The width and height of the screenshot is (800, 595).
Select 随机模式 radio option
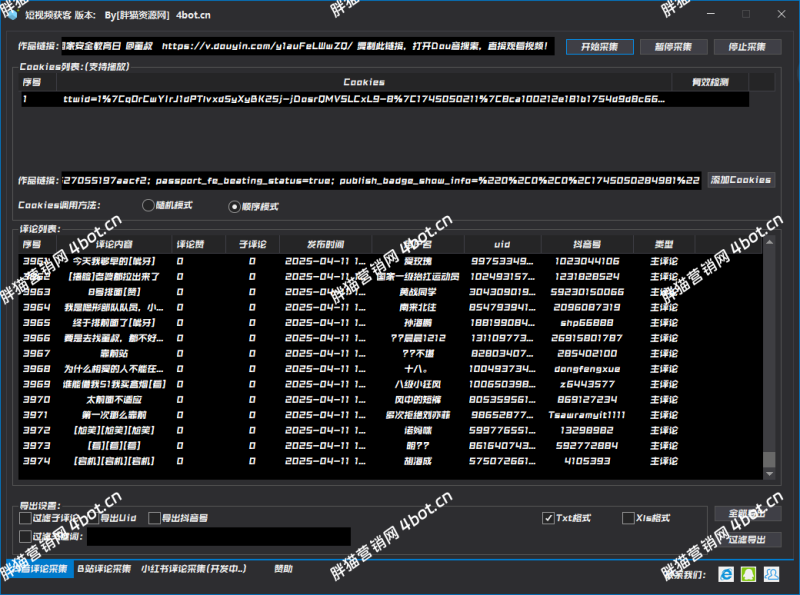[149, 206]
